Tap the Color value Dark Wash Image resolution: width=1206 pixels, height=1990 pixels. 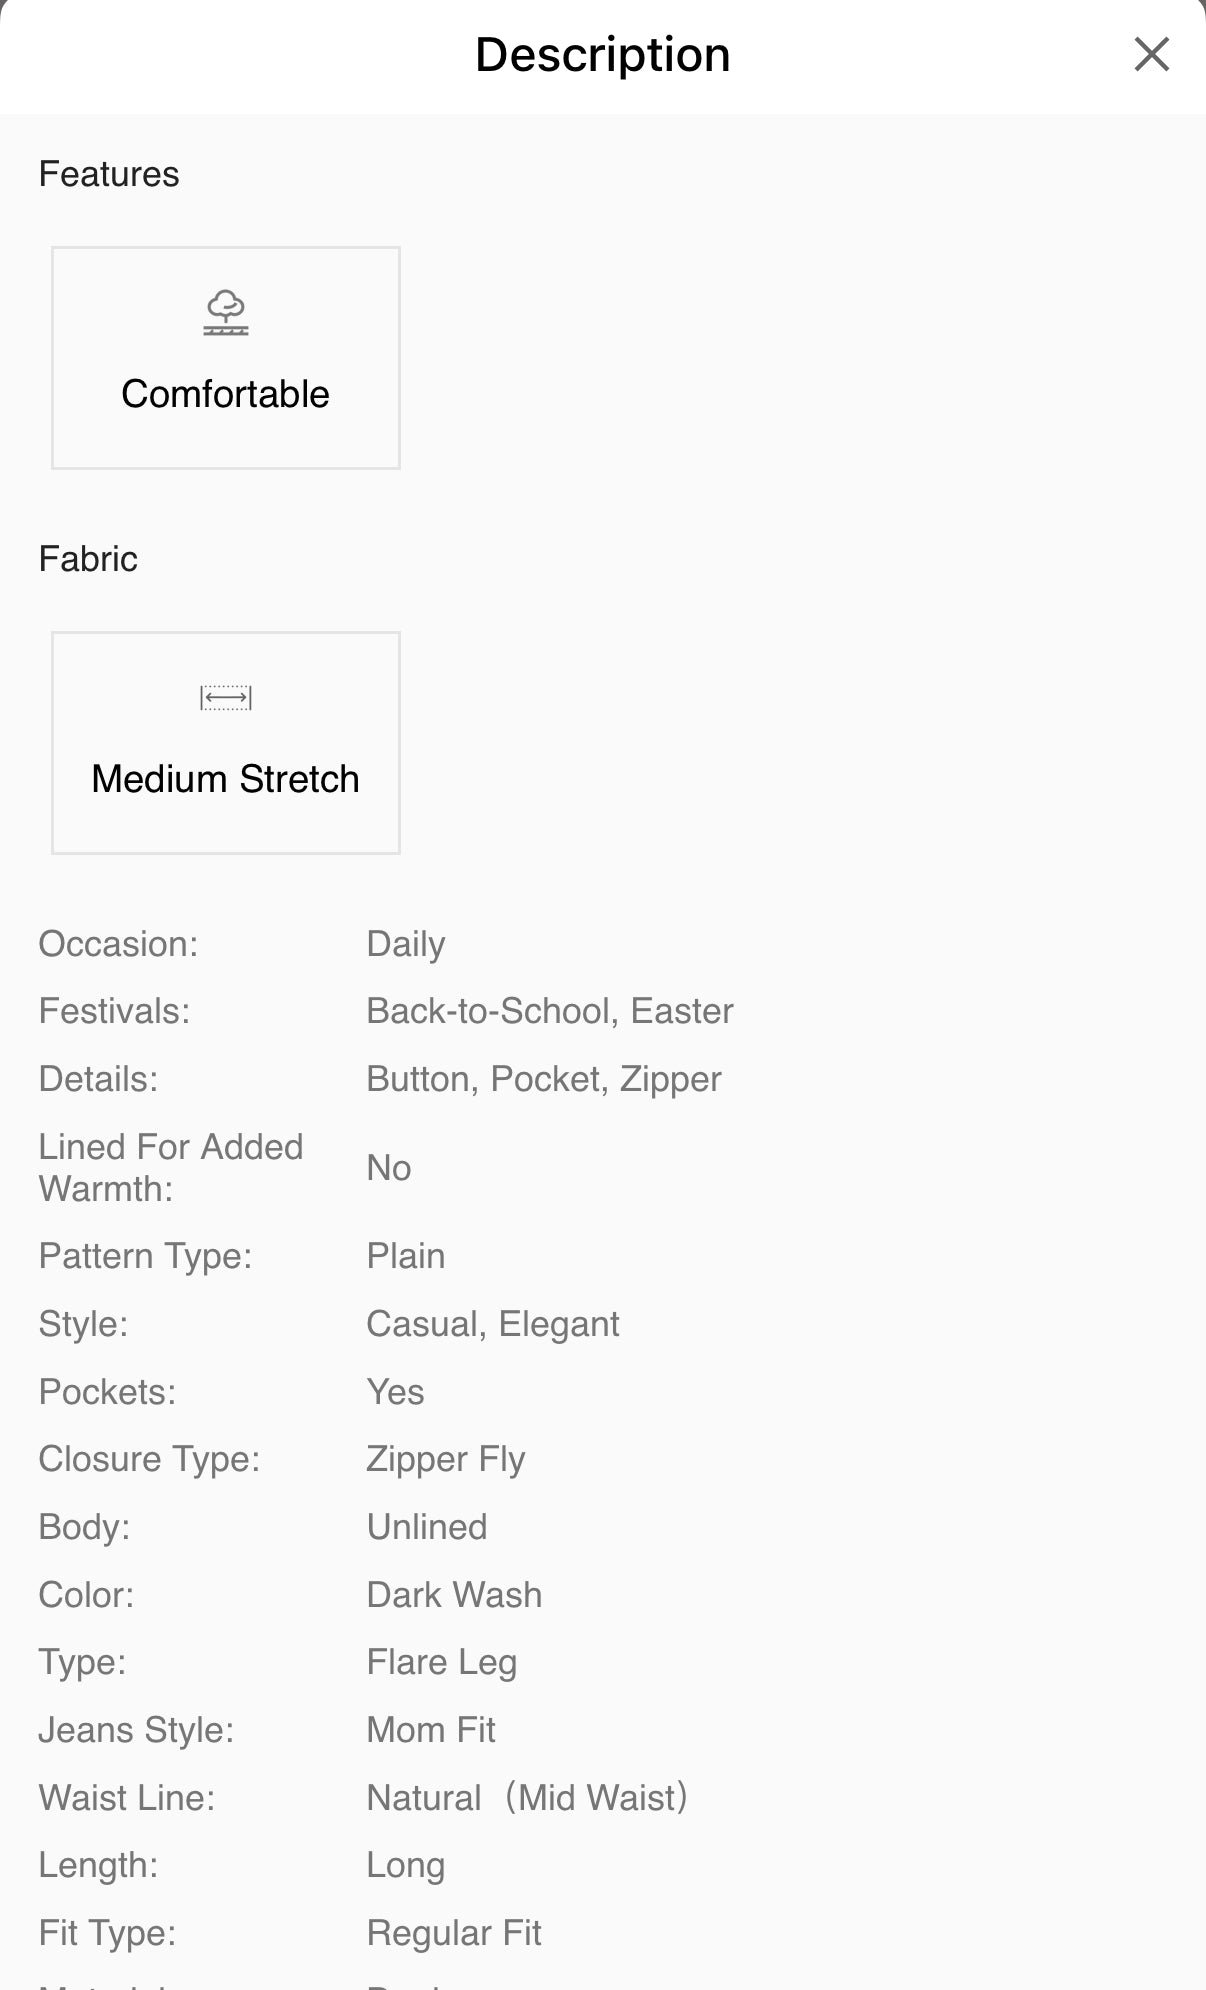coord(455,1595)
